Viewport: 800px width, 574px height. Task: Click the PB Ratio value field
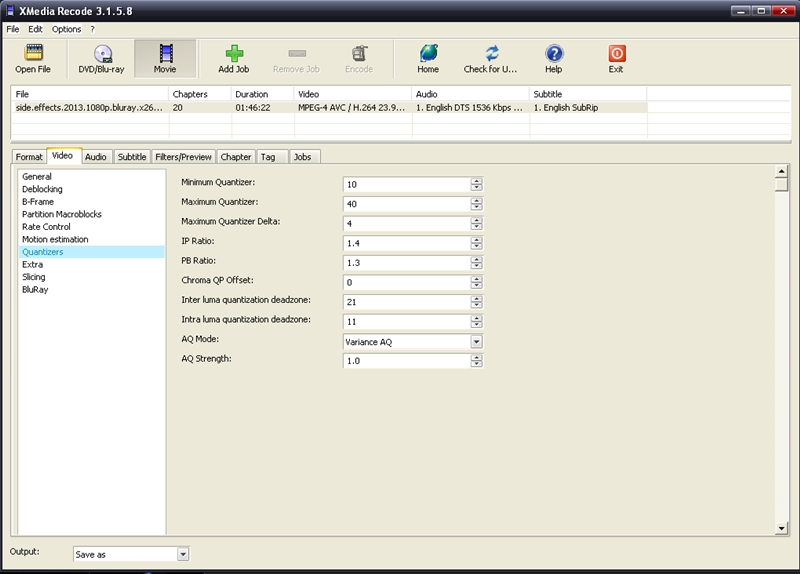pos(407,263)
